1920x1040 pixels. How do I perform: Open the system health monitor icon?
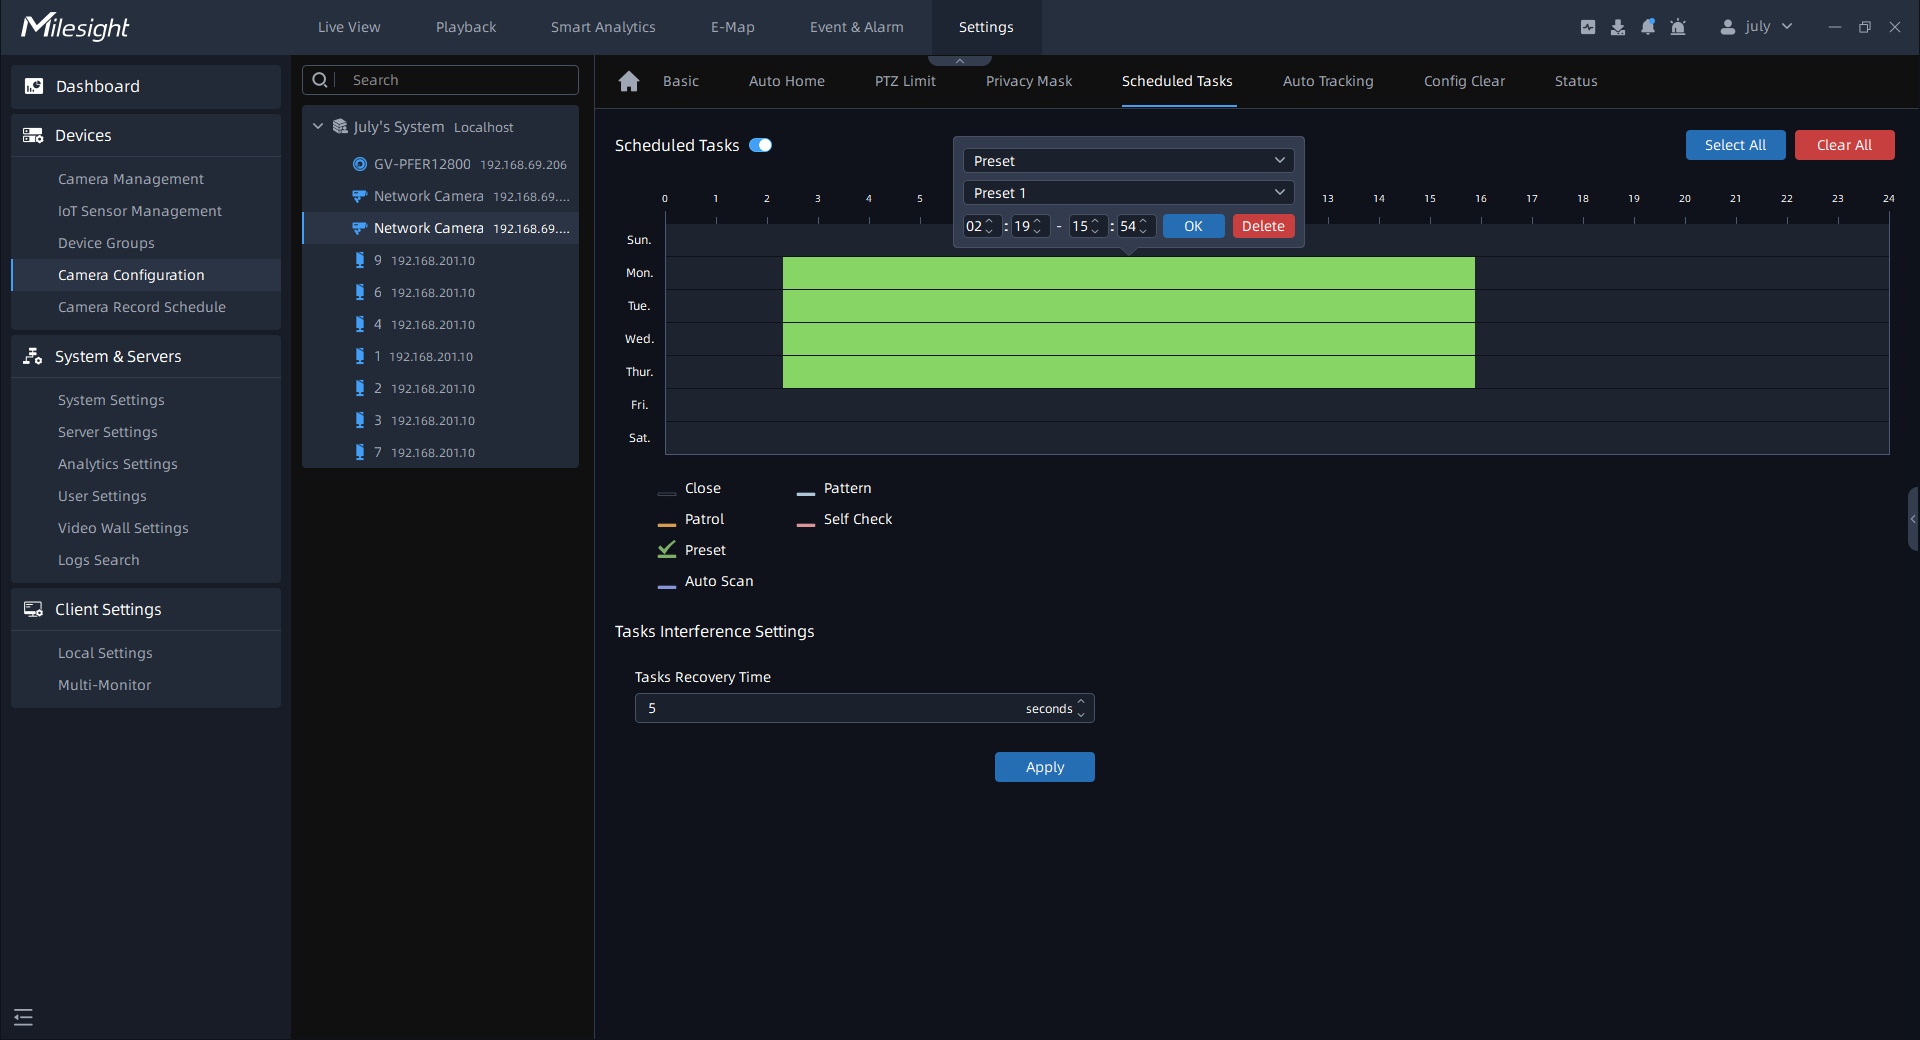click(x=1587, y=27)
